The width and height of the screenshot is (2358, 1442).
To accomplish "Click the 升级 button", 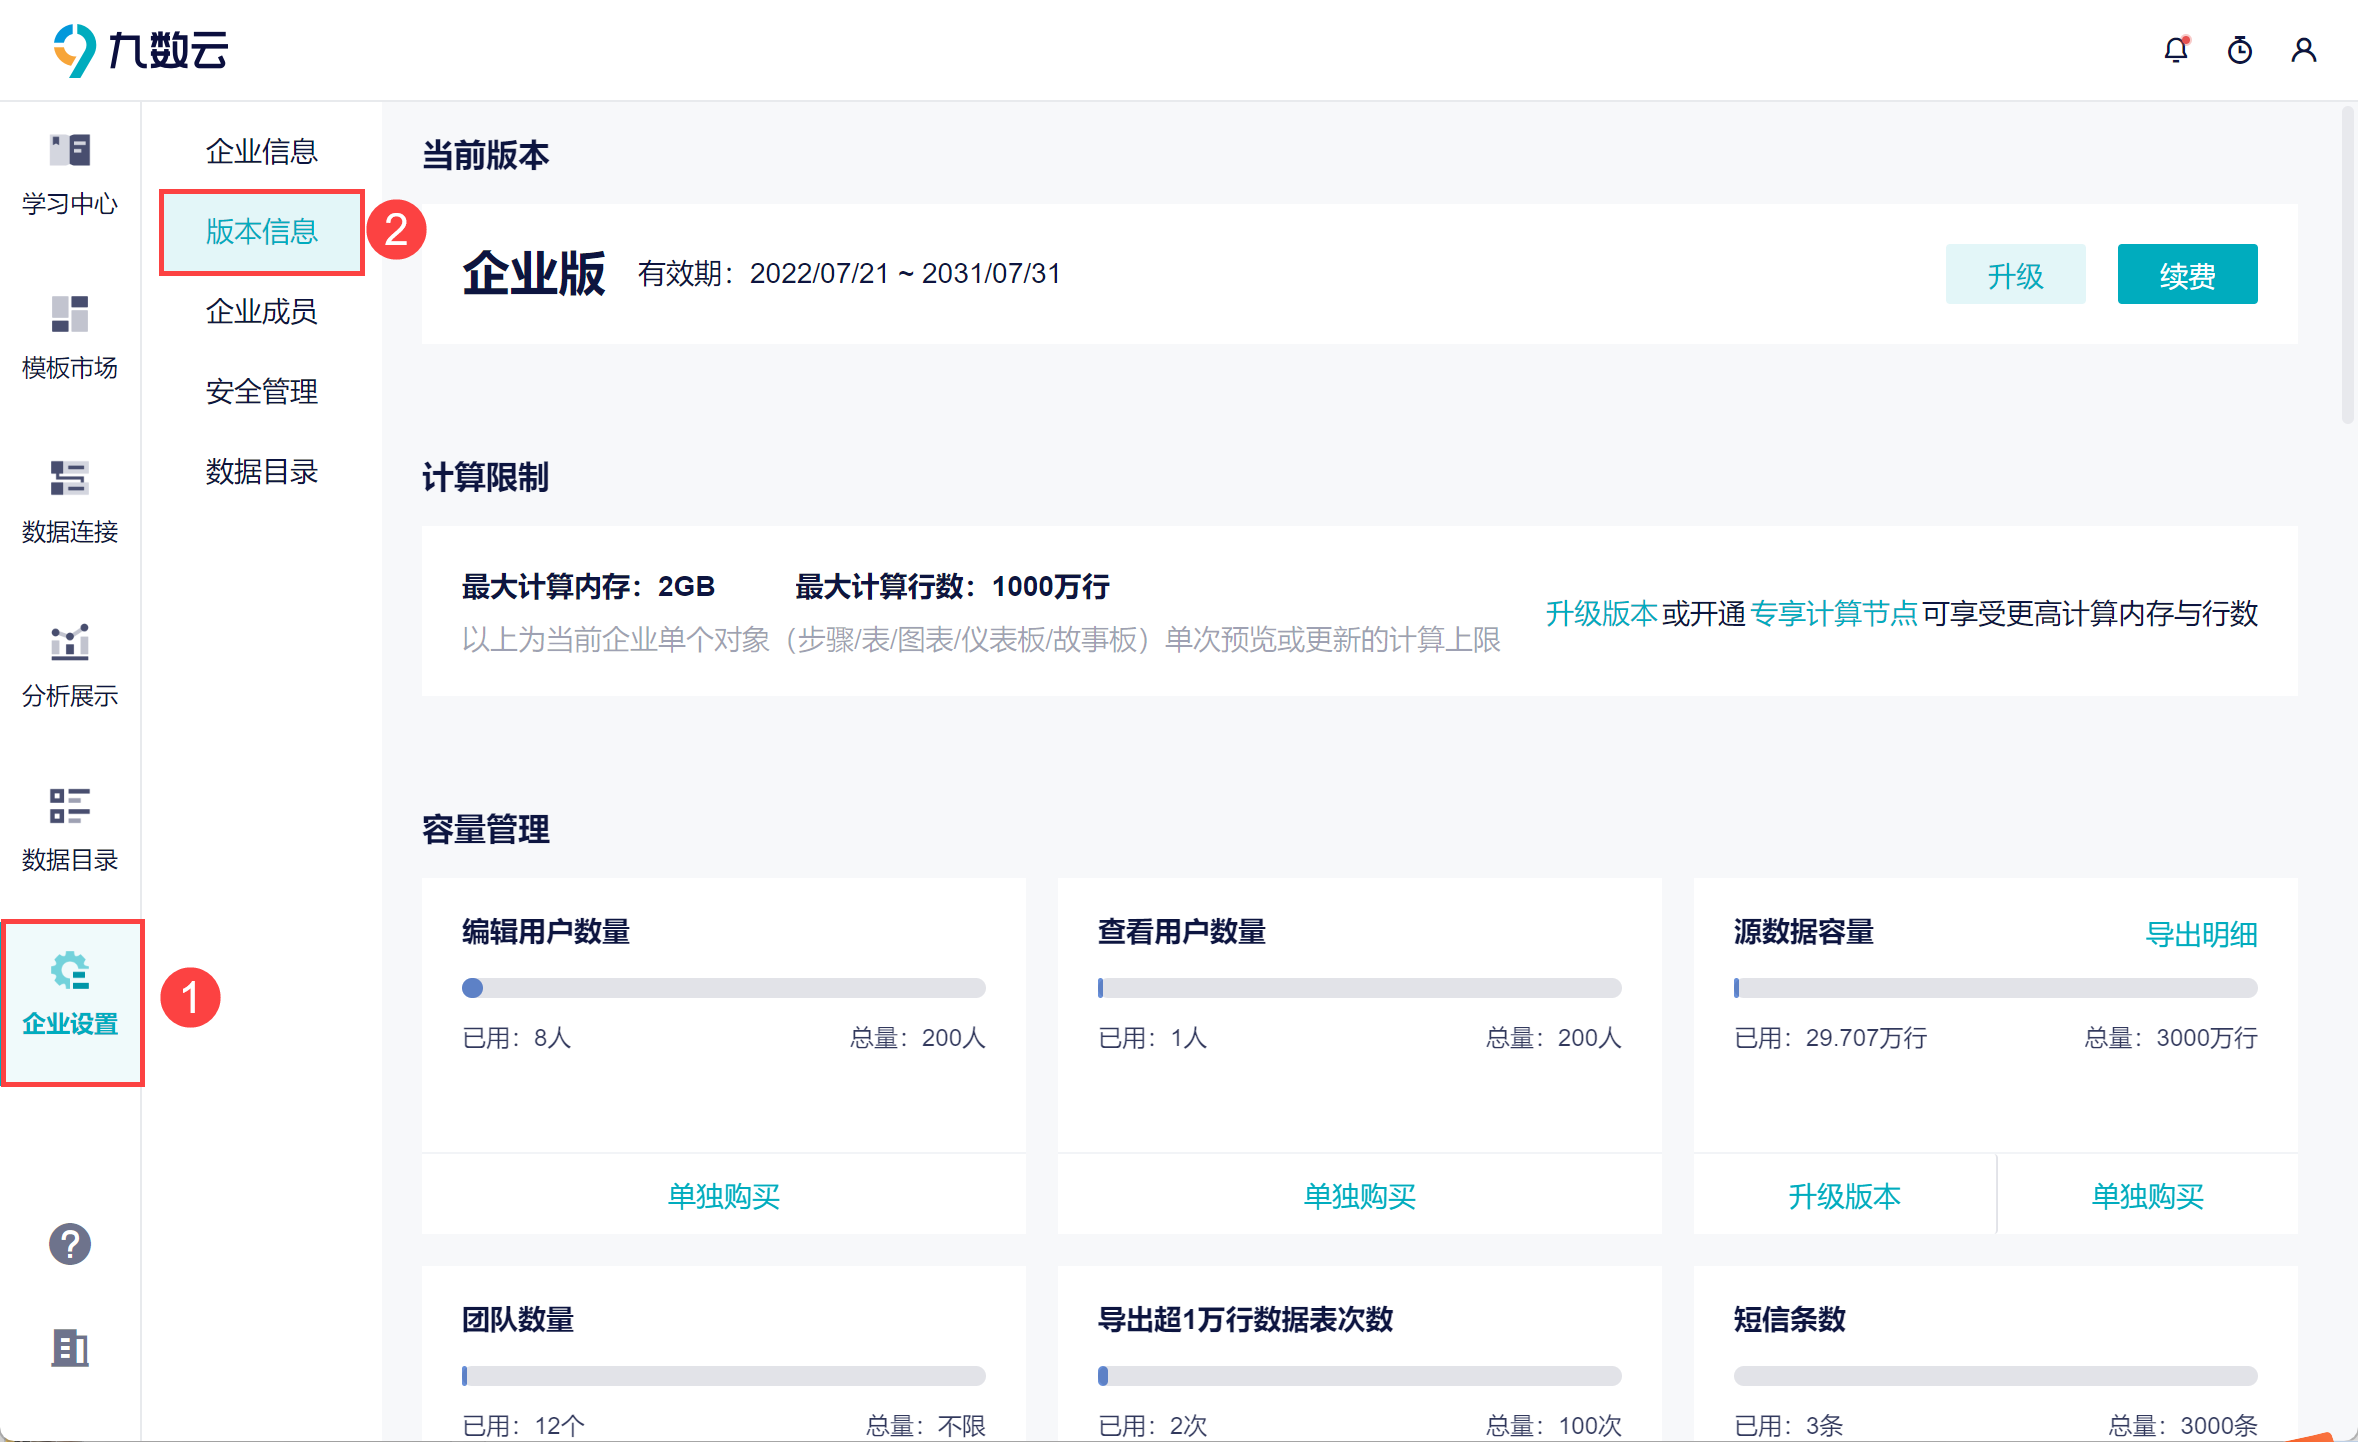I will 2015,275.
